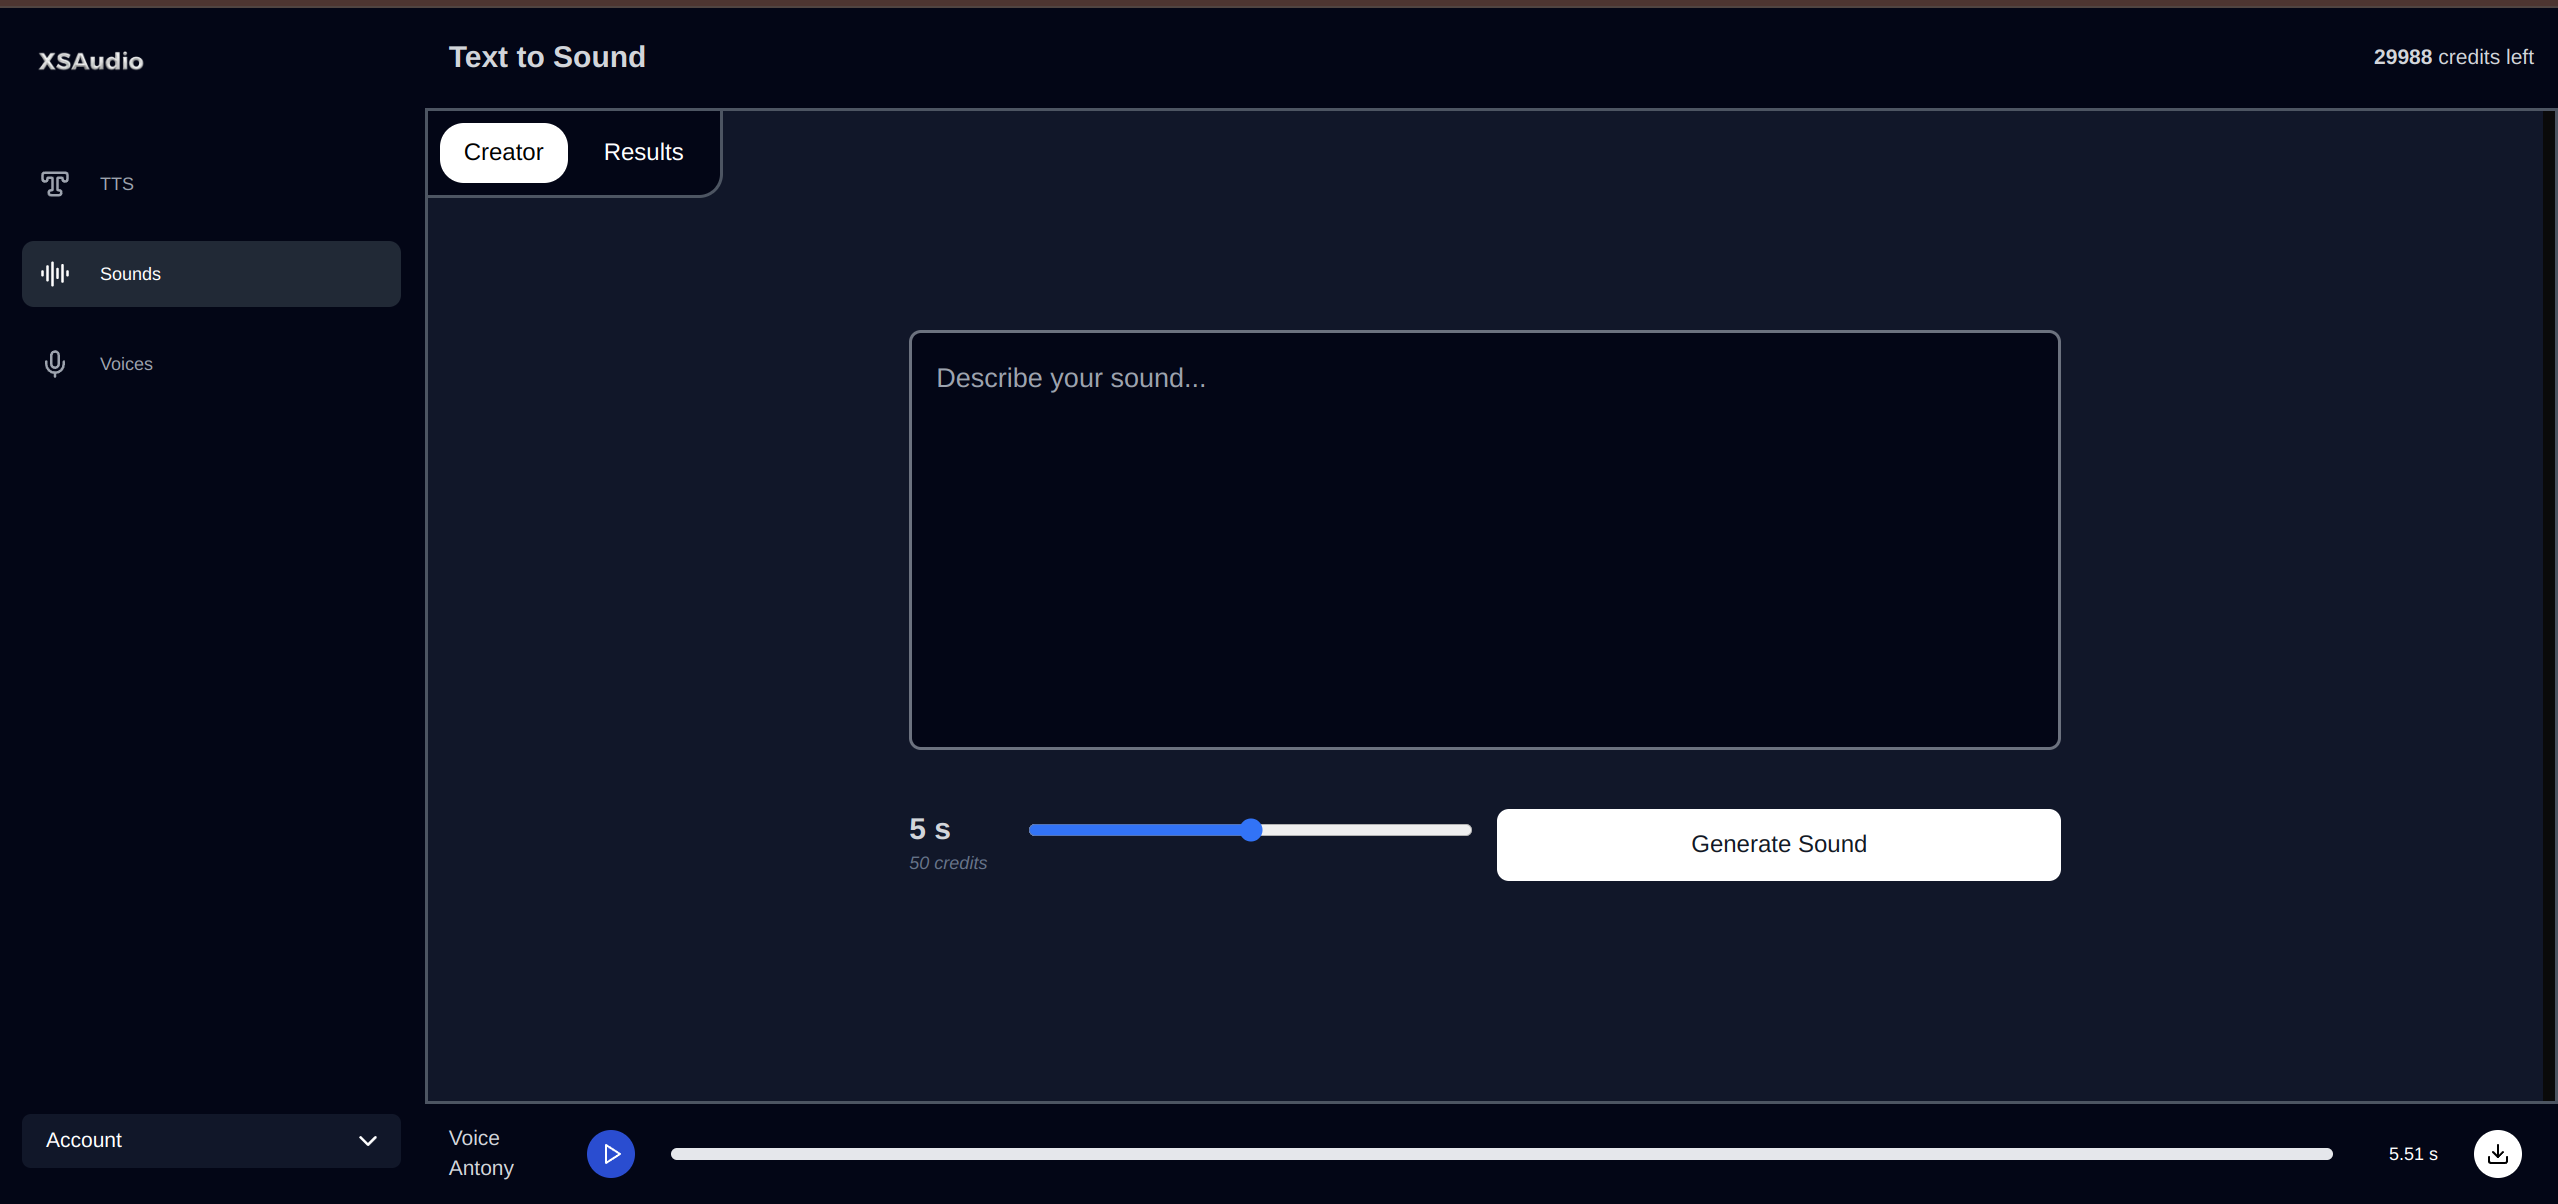This screenshot has height=1204, width=2558.
Task: Click the TTS text icon in sidebar
Action: tap(55, 184)
